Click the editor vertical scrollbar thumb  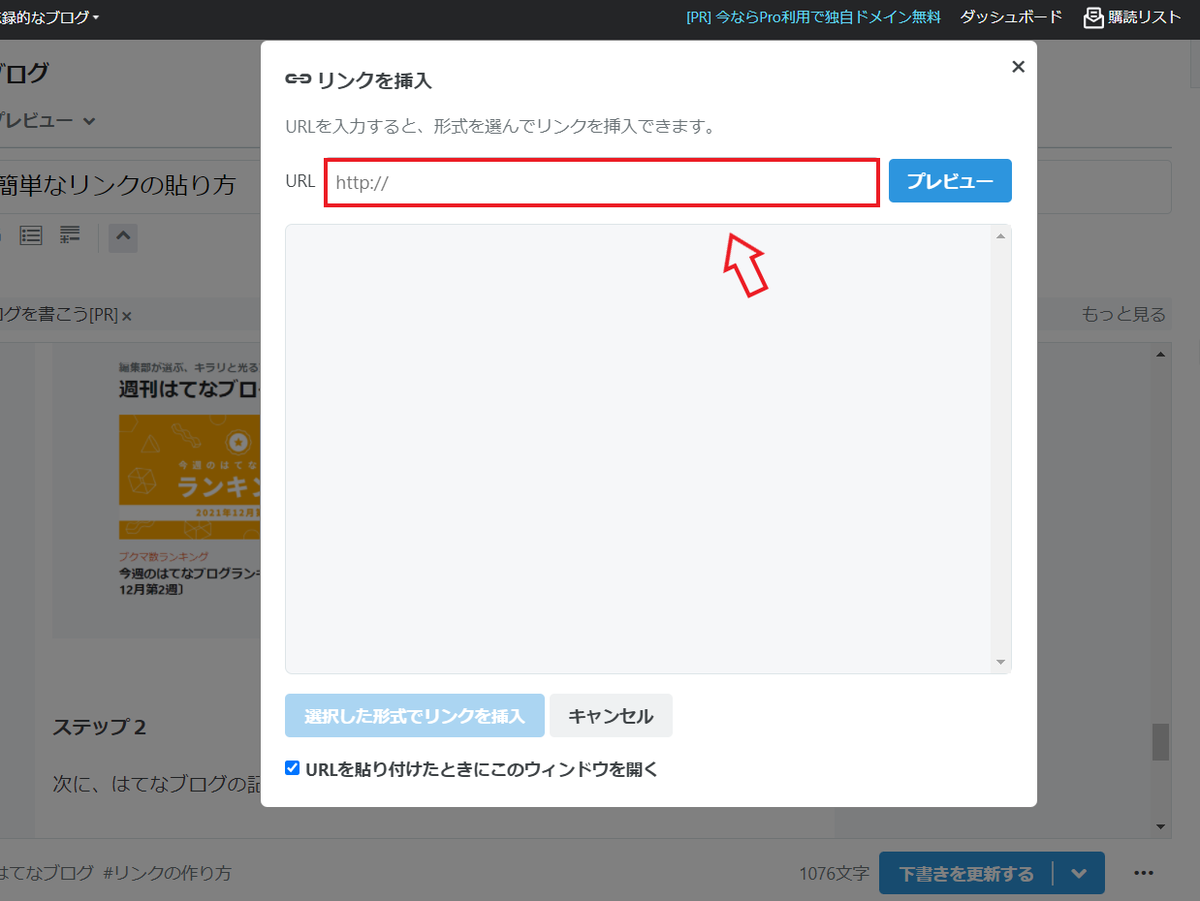click(1161, 743)
